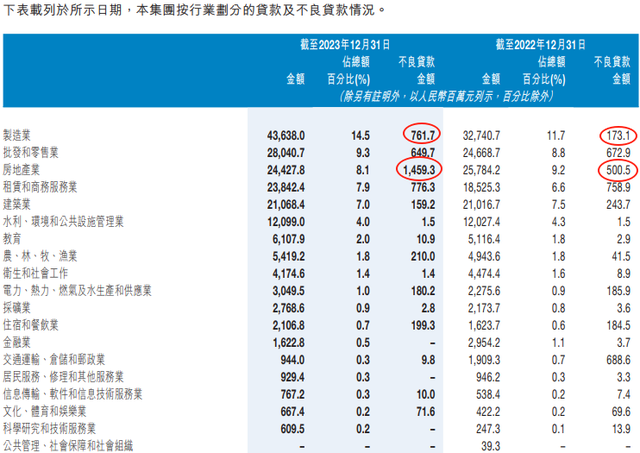The height and width of the screenshot is (453, 640).
Task: Click the value 28,040.7
Action: coord(286,153)
